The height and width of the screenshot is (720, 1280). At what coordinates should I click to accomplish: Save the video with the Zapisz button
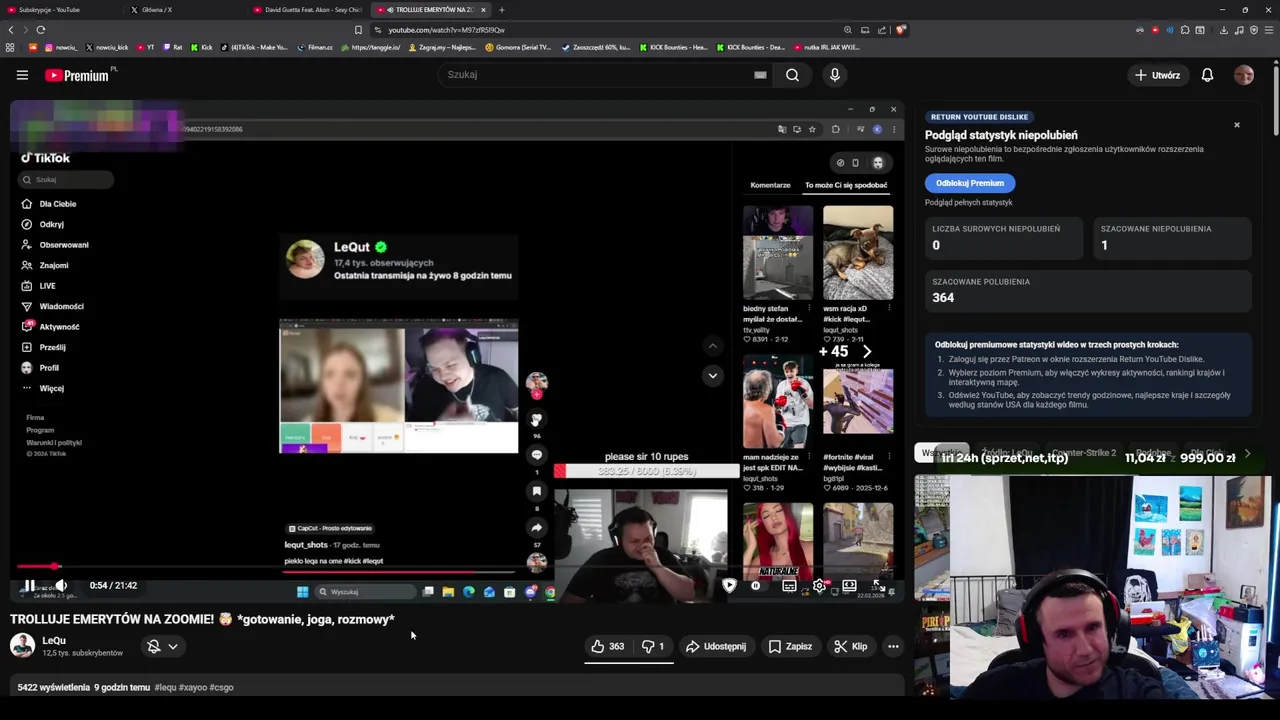tap(790, 646)
